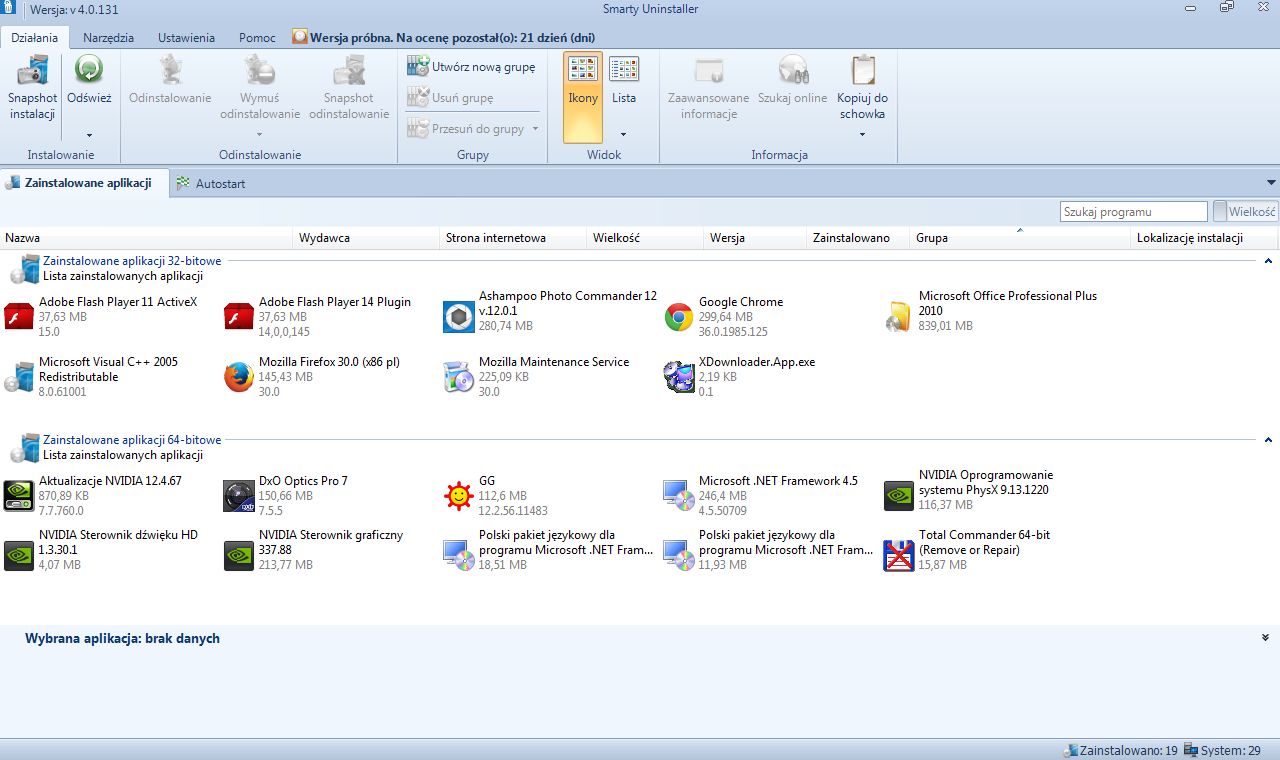Click the Szukaj programu search field
The width and height of the screenshot is (1280, 760).
click(1134, 212)
